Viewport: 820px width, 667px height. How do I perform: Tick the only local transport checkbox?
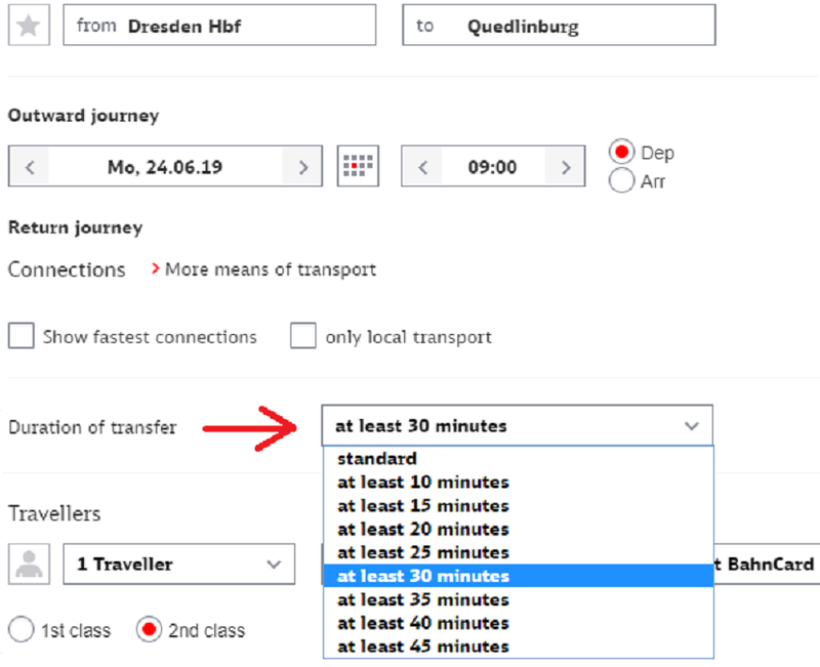(x=303, y=337)
